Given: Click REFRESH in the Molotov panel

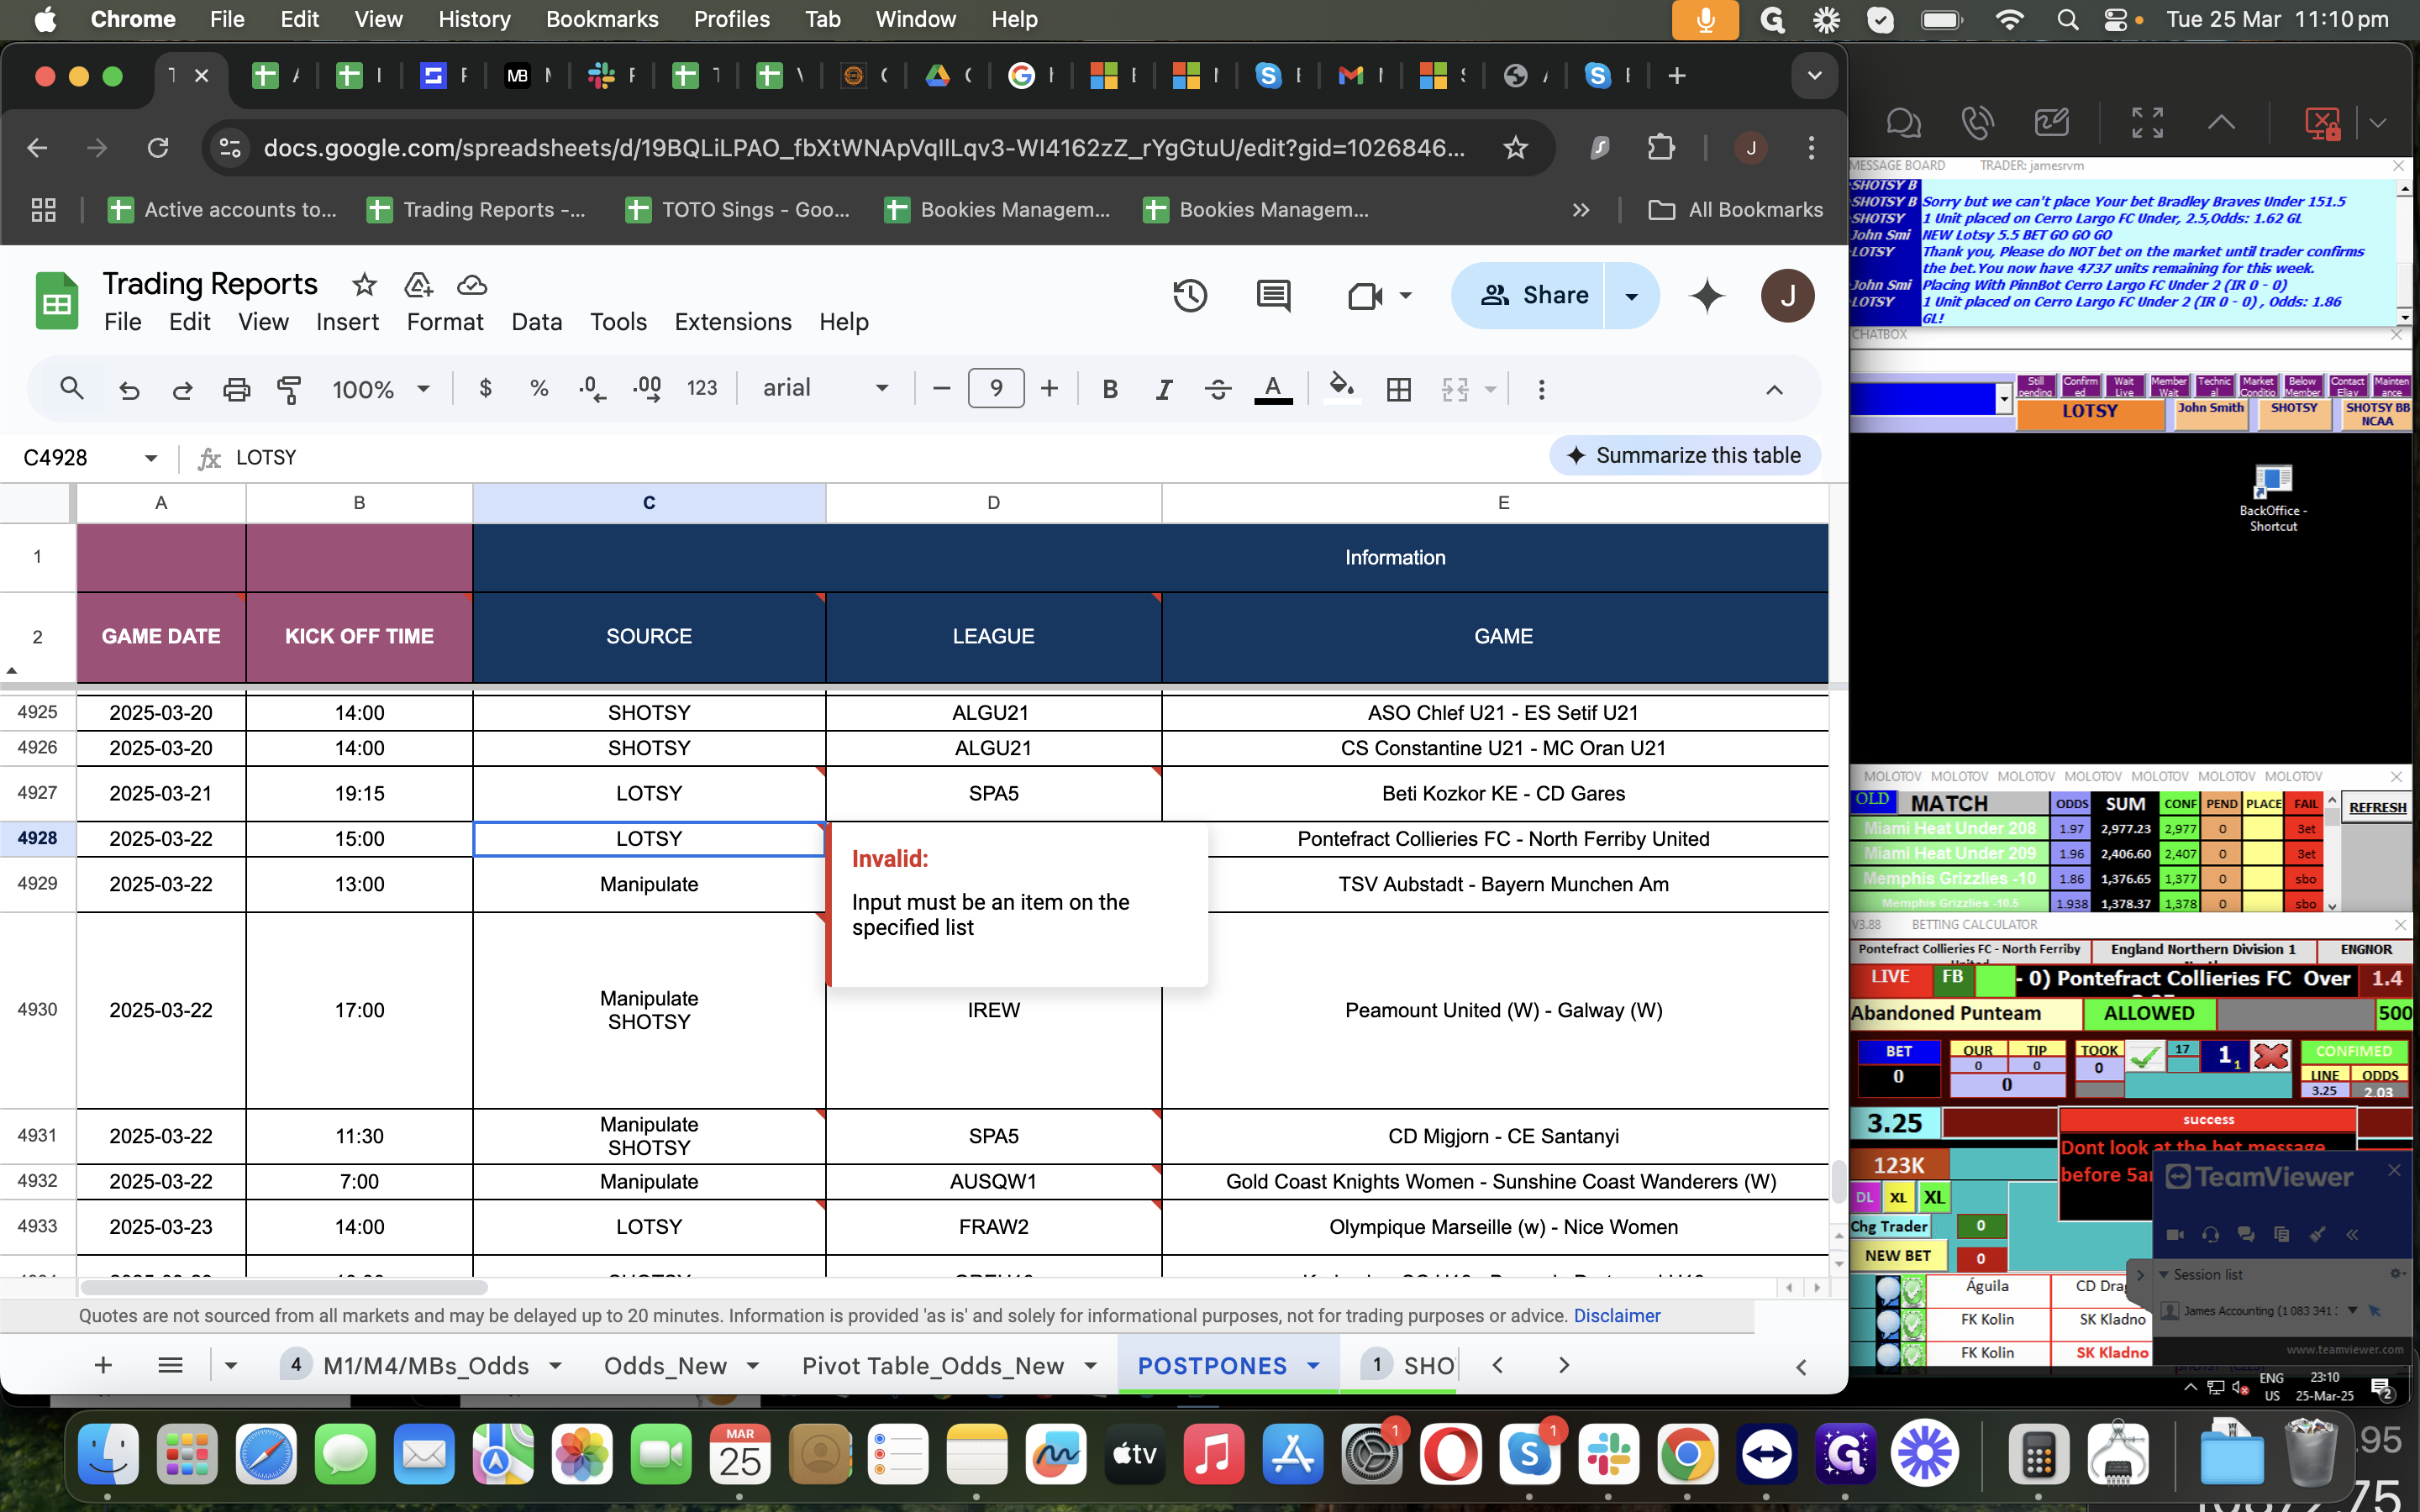Looking at the screenshot, I should pos(2377,807).
